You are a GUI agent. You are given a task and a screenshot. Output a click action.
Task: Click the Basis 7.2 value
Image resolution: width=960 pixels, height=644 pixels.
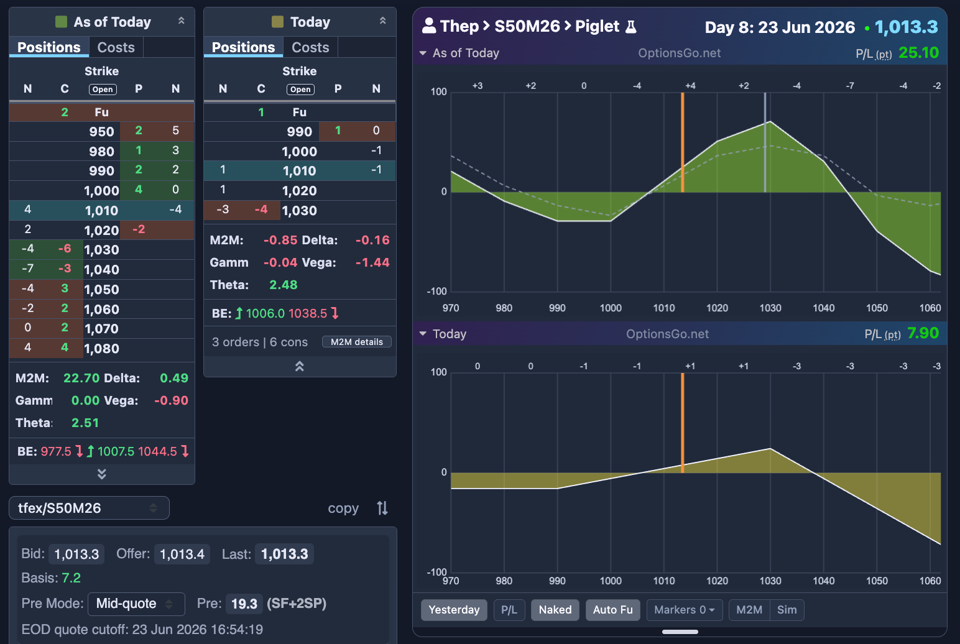(71, 578)
